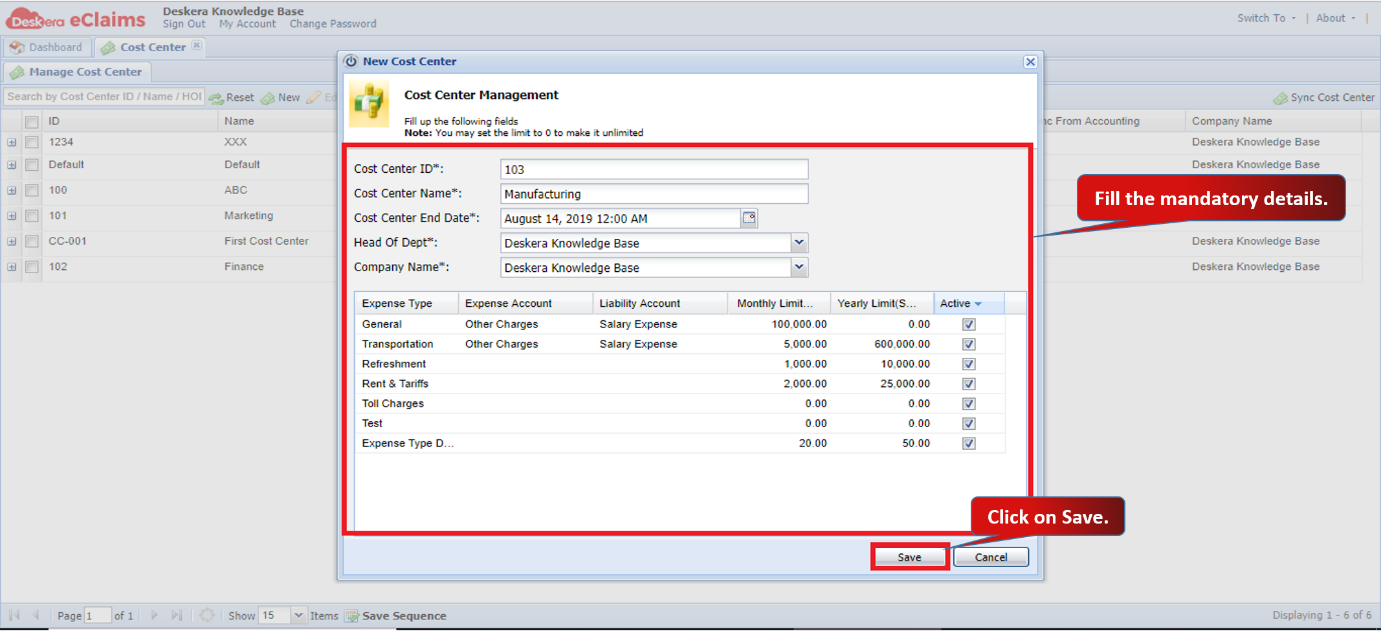Click the Sign Out link

(184, 24)
